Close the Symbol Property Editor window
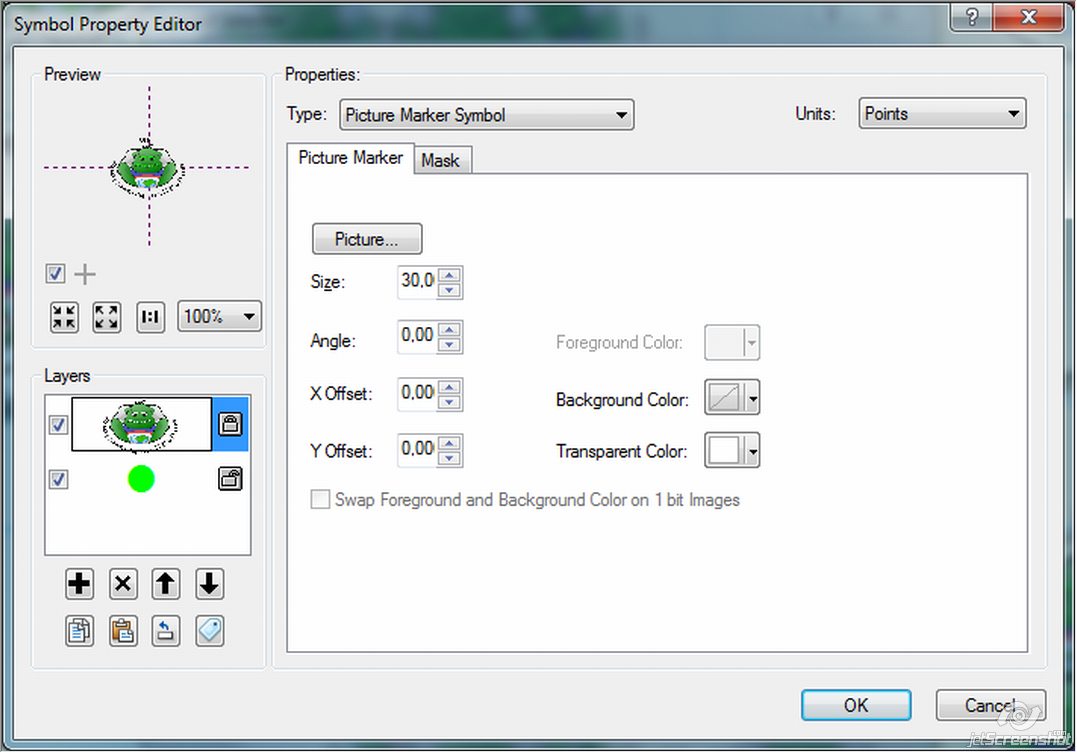This screenshot has width=1077, height=753. point(1029,16)
